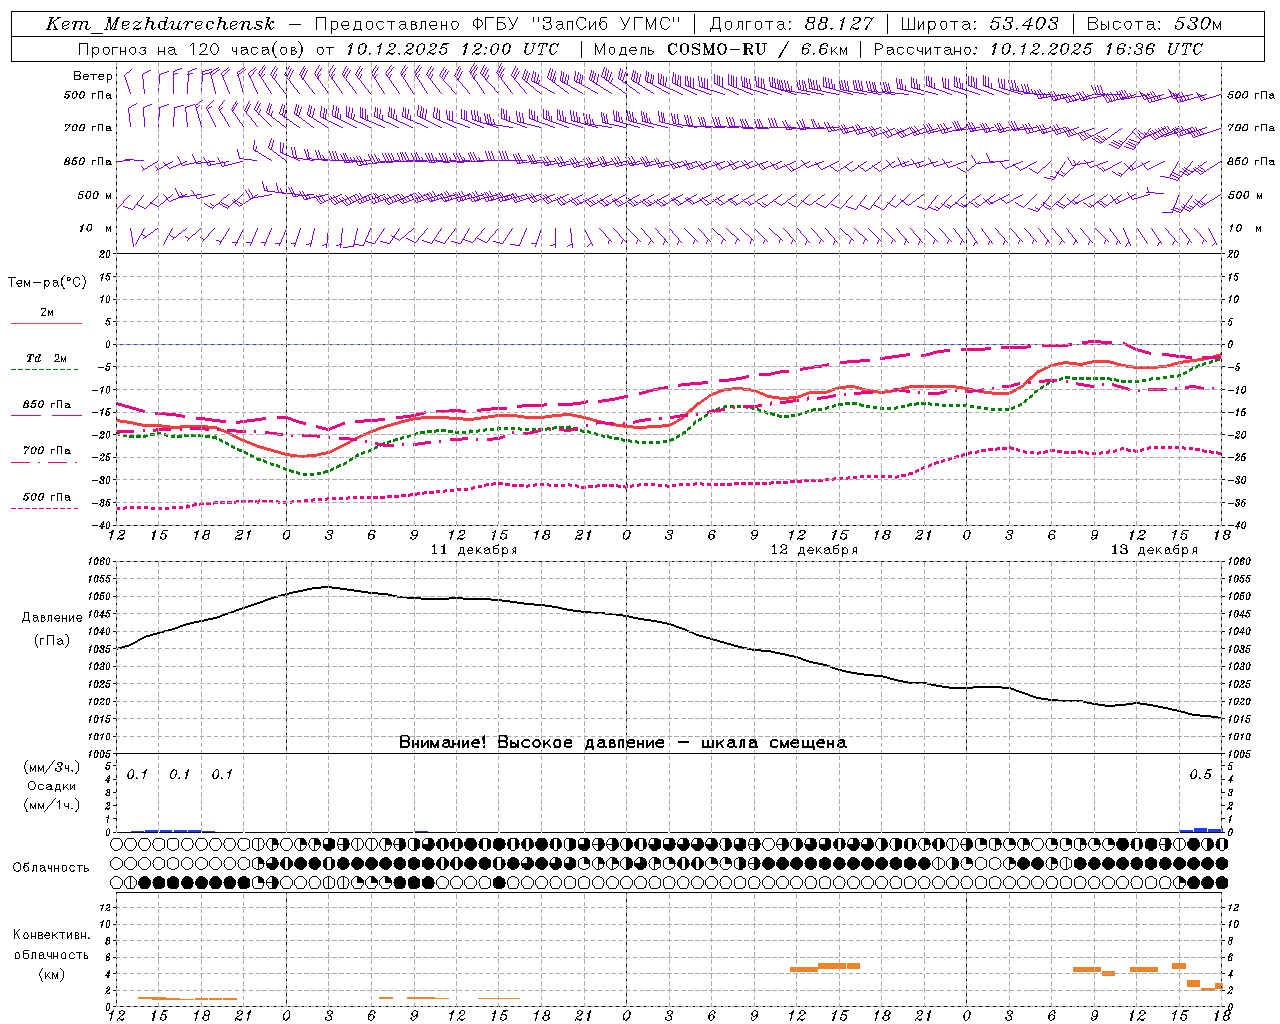Click the 12 декабря date label
This screenshot has height=1024, width=1280.
coord(814,550)
